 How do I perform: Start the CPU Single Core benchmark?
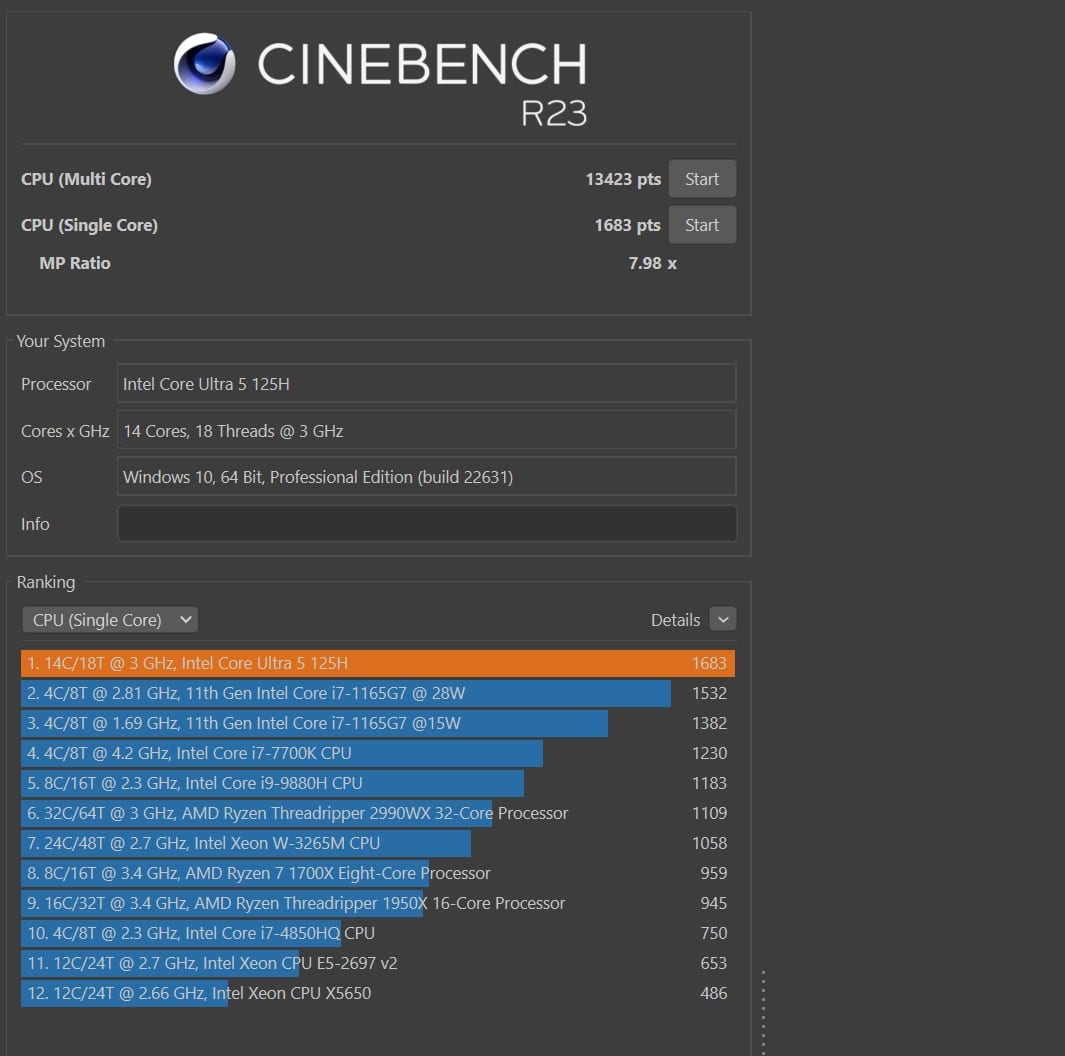tap(701, 225)
